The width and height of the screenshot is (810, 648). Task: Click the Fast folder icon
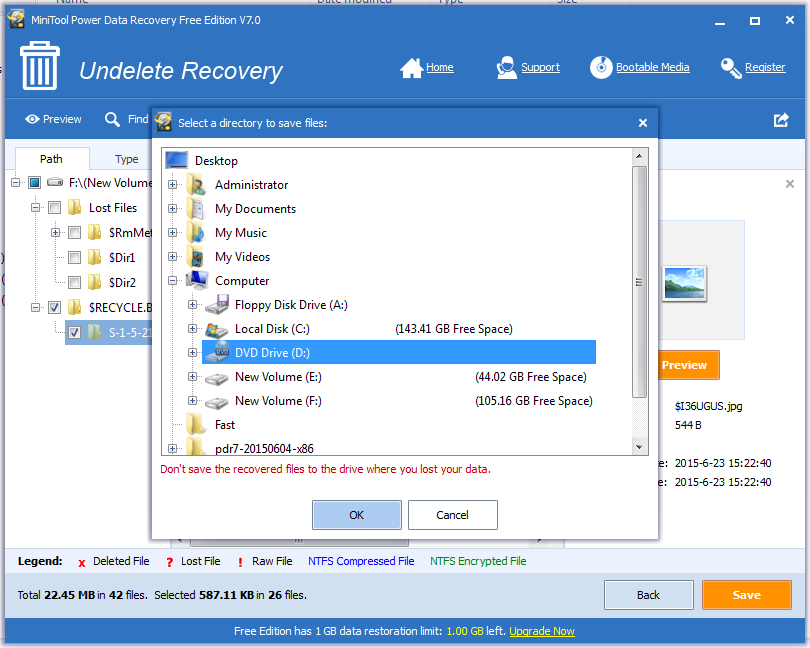197,424
